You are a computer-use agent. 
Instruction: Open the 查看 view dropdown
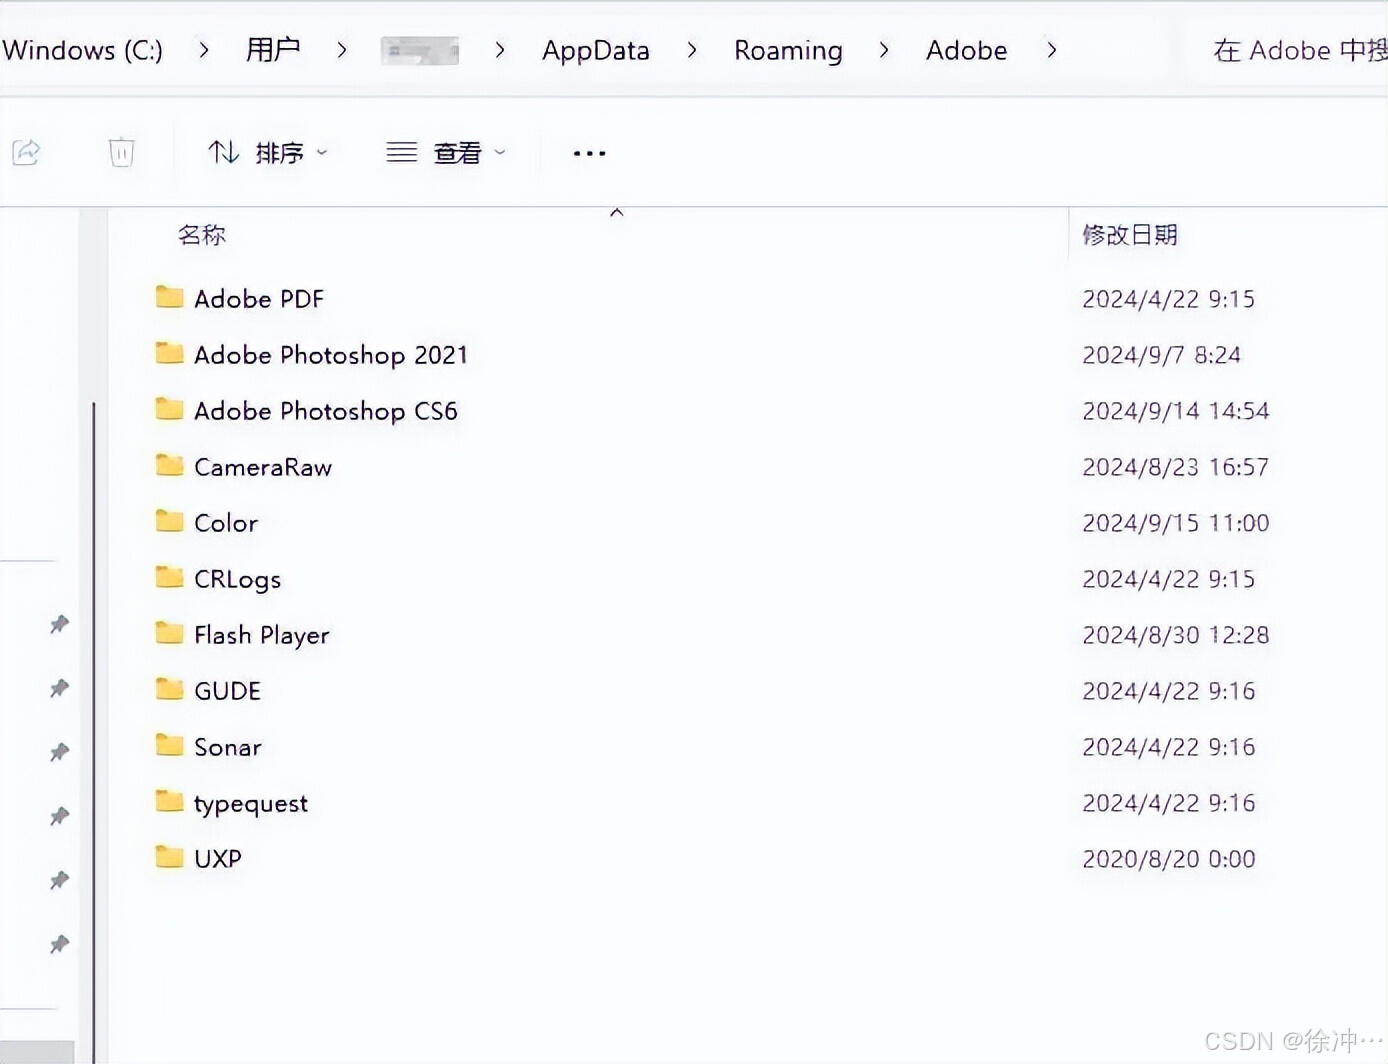(446, 152)
